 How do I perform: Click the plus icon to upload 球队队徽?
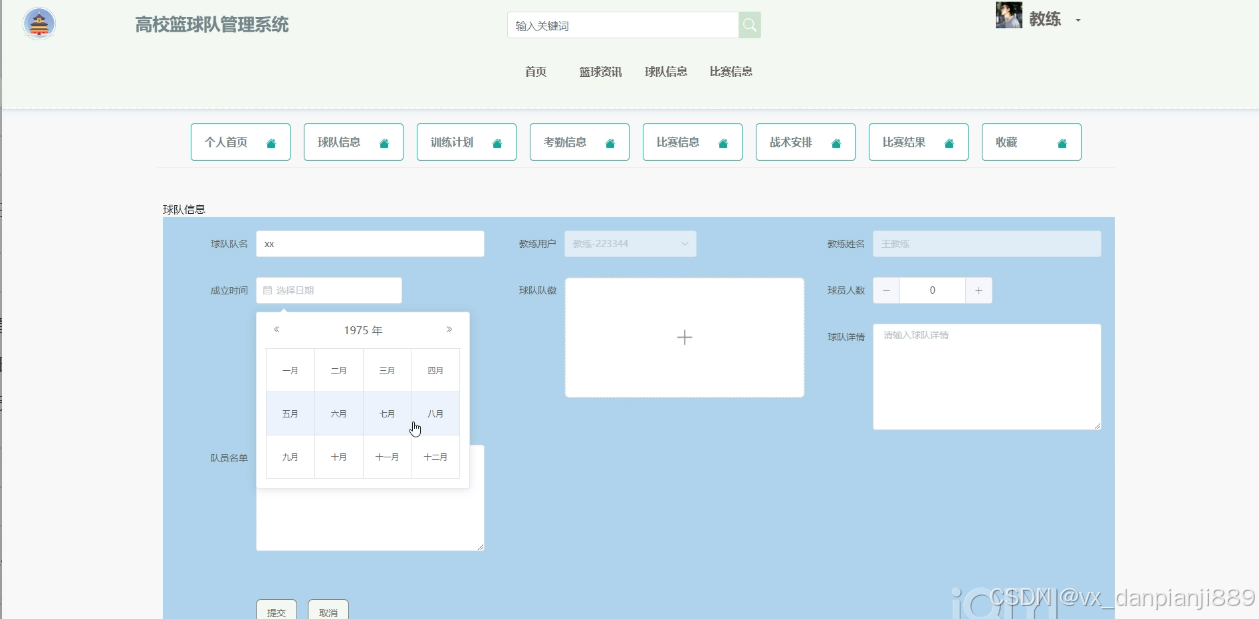pos(684,338)
